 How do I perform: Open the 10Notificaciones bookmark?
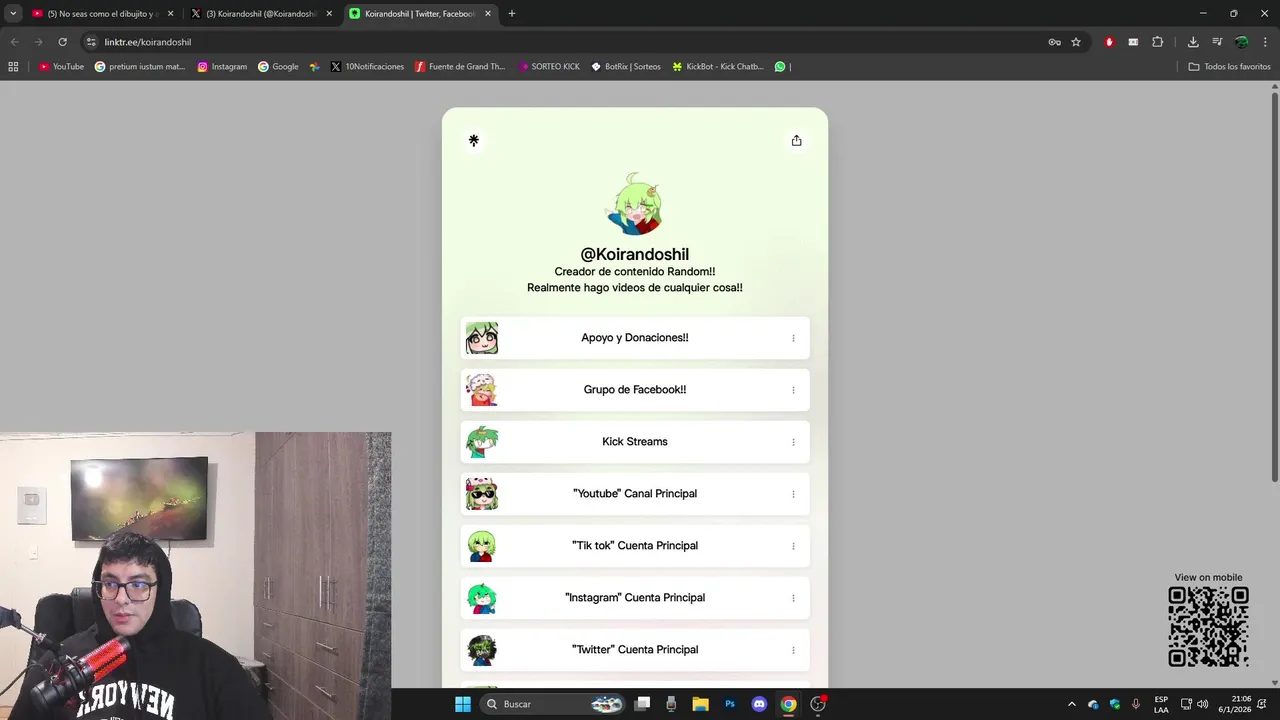367,67
